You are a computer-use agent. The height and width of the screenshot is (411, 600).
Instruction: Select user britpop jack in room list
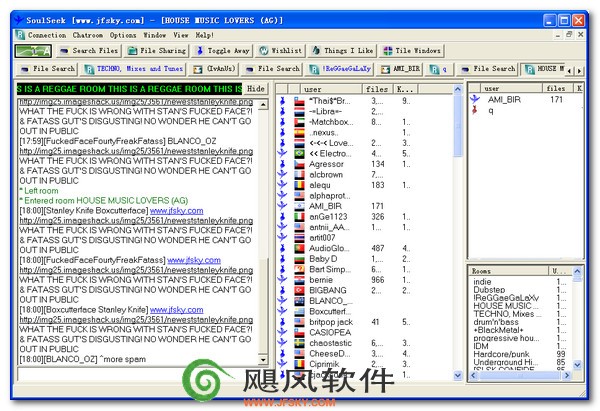331,322
